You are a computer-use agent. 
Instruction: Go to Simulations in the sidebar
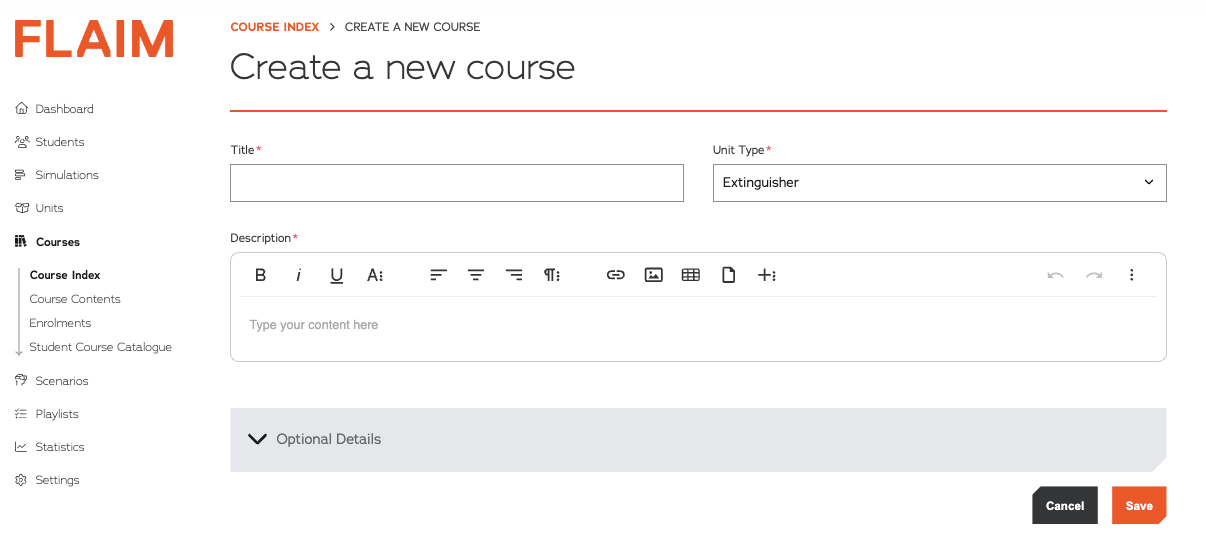(67, 175)
